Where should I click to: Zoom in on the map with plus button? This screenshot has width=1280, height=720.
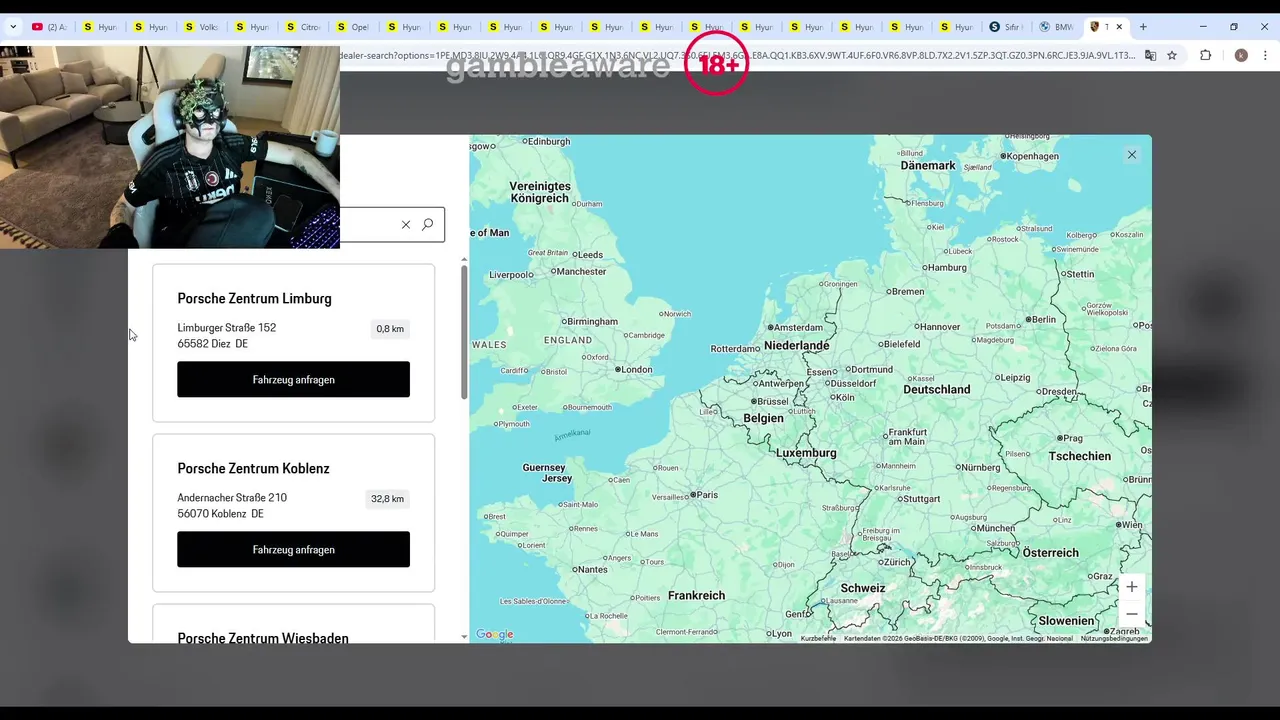[1132, 587]
